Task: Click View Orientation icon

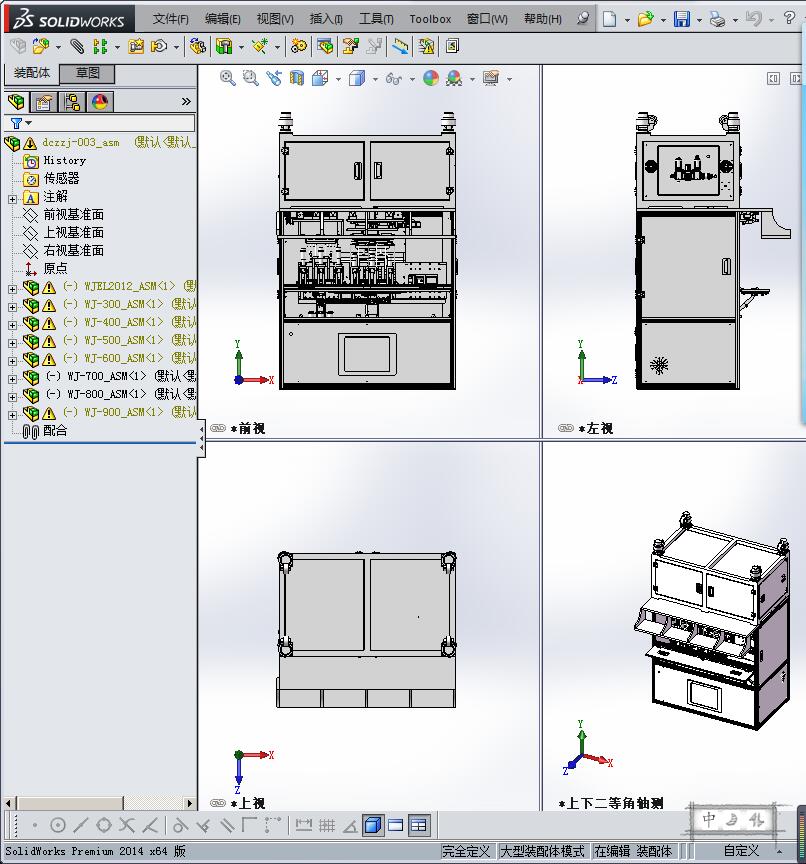Action: (x=320, y=78)
